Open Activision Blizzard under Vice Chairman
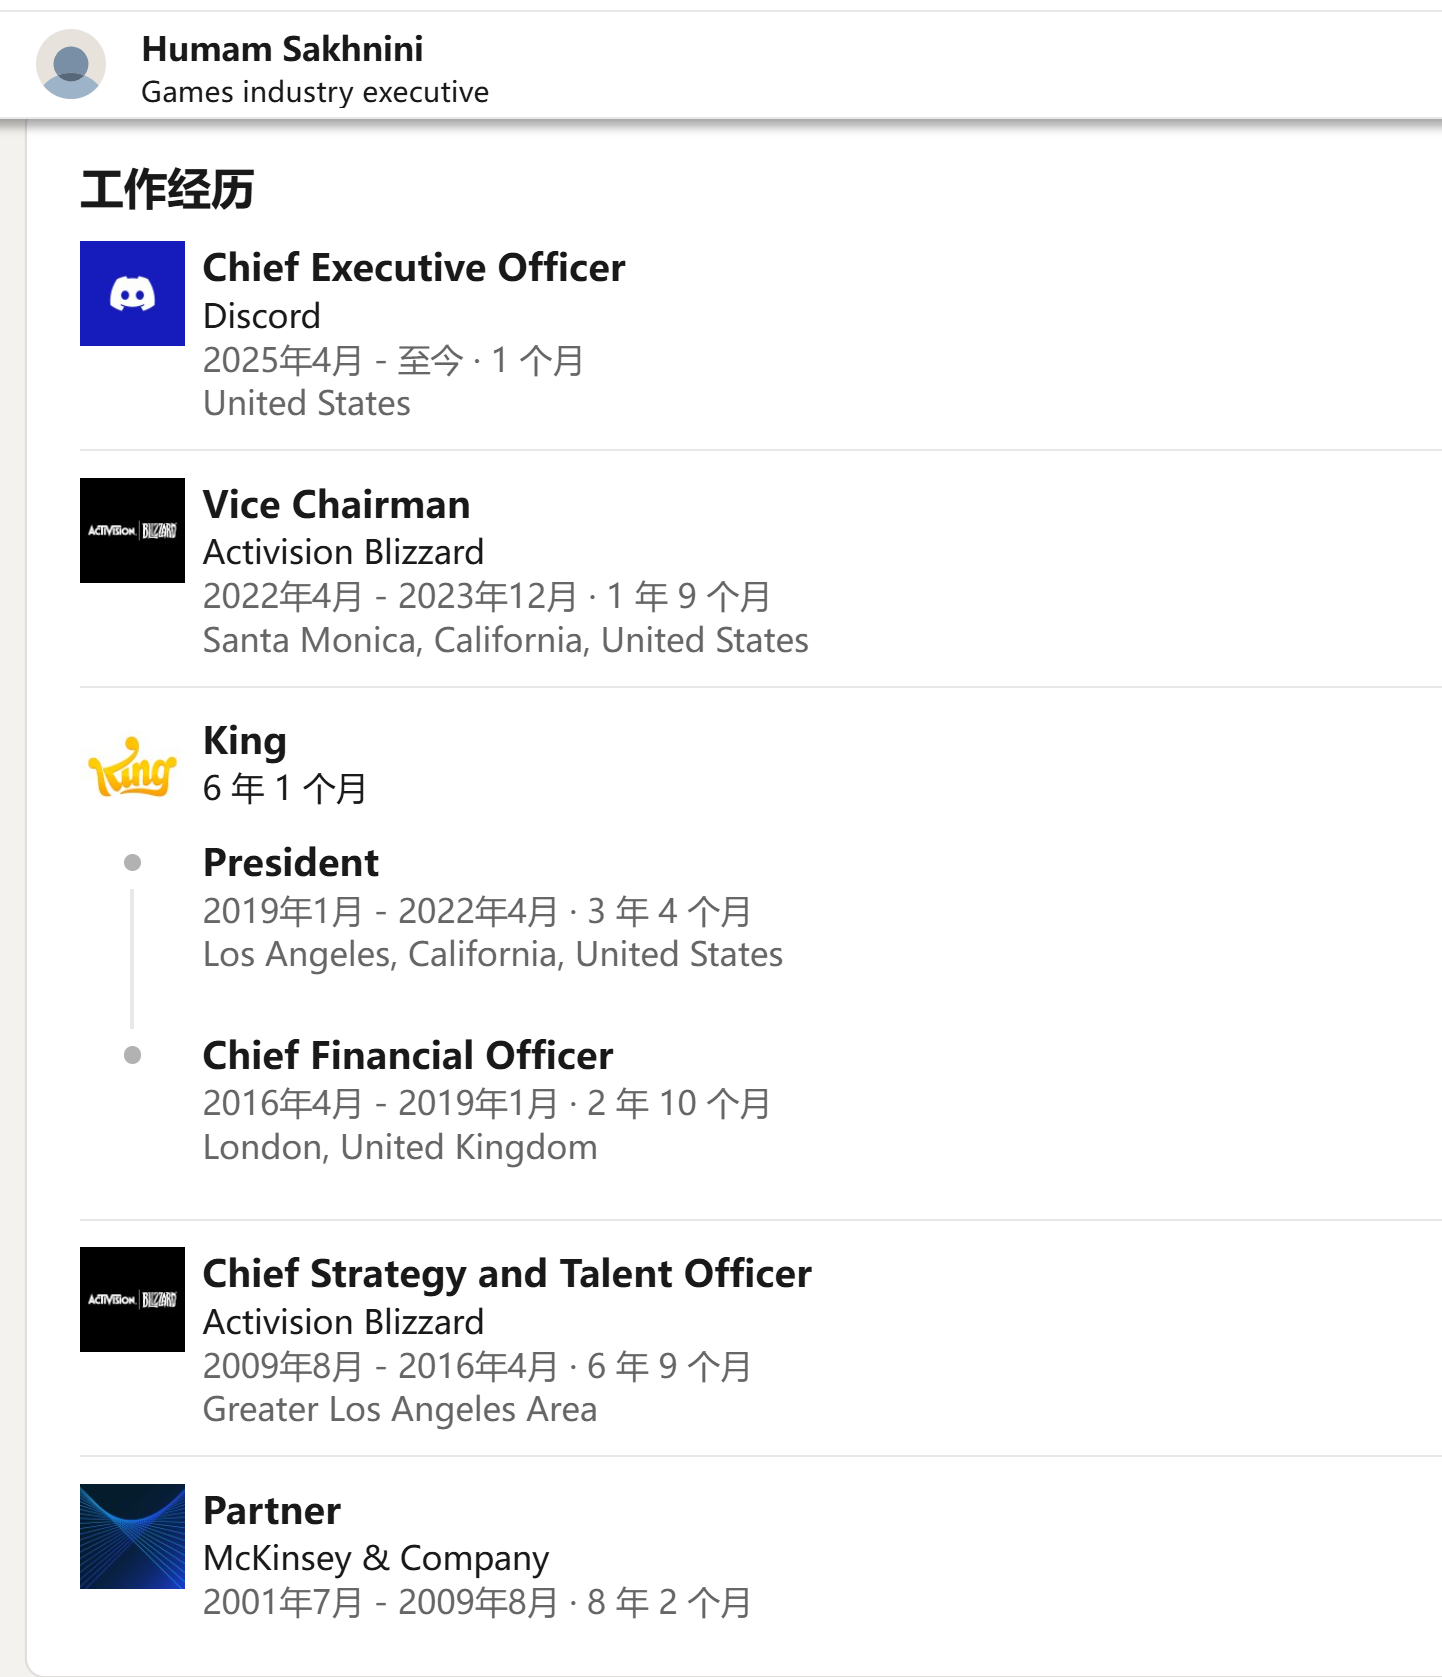Screen dimensions: 1442x1677 point(343,552)
